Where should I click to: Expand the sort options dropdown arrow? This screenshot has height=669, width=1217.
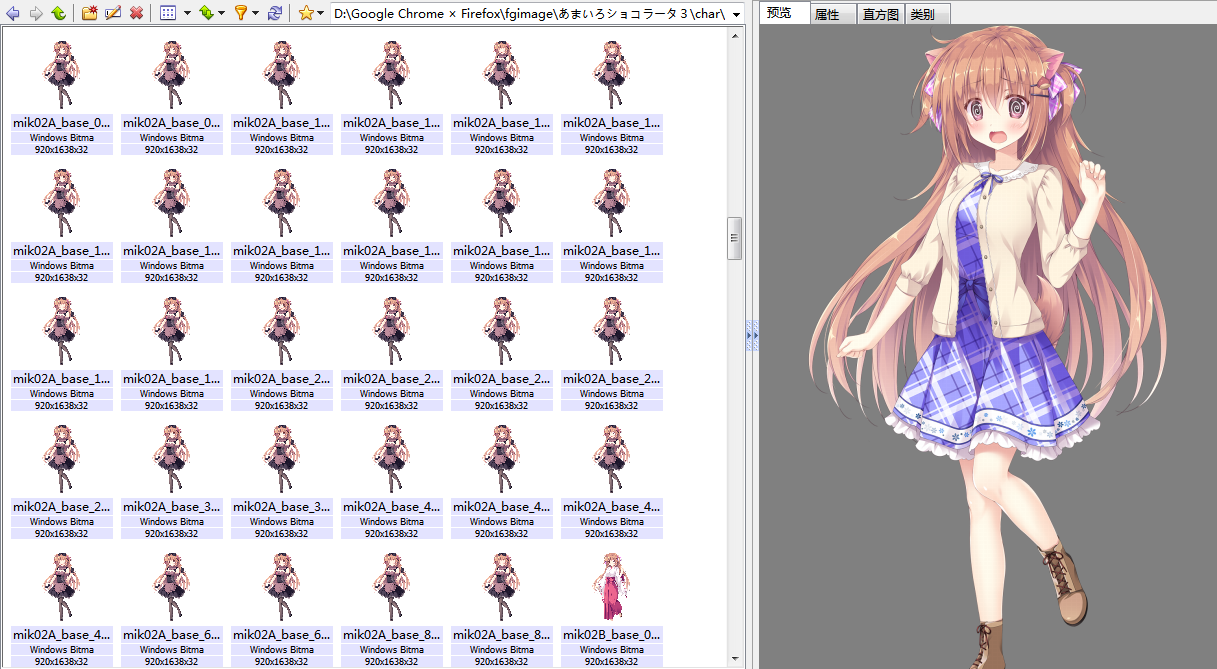221,14
